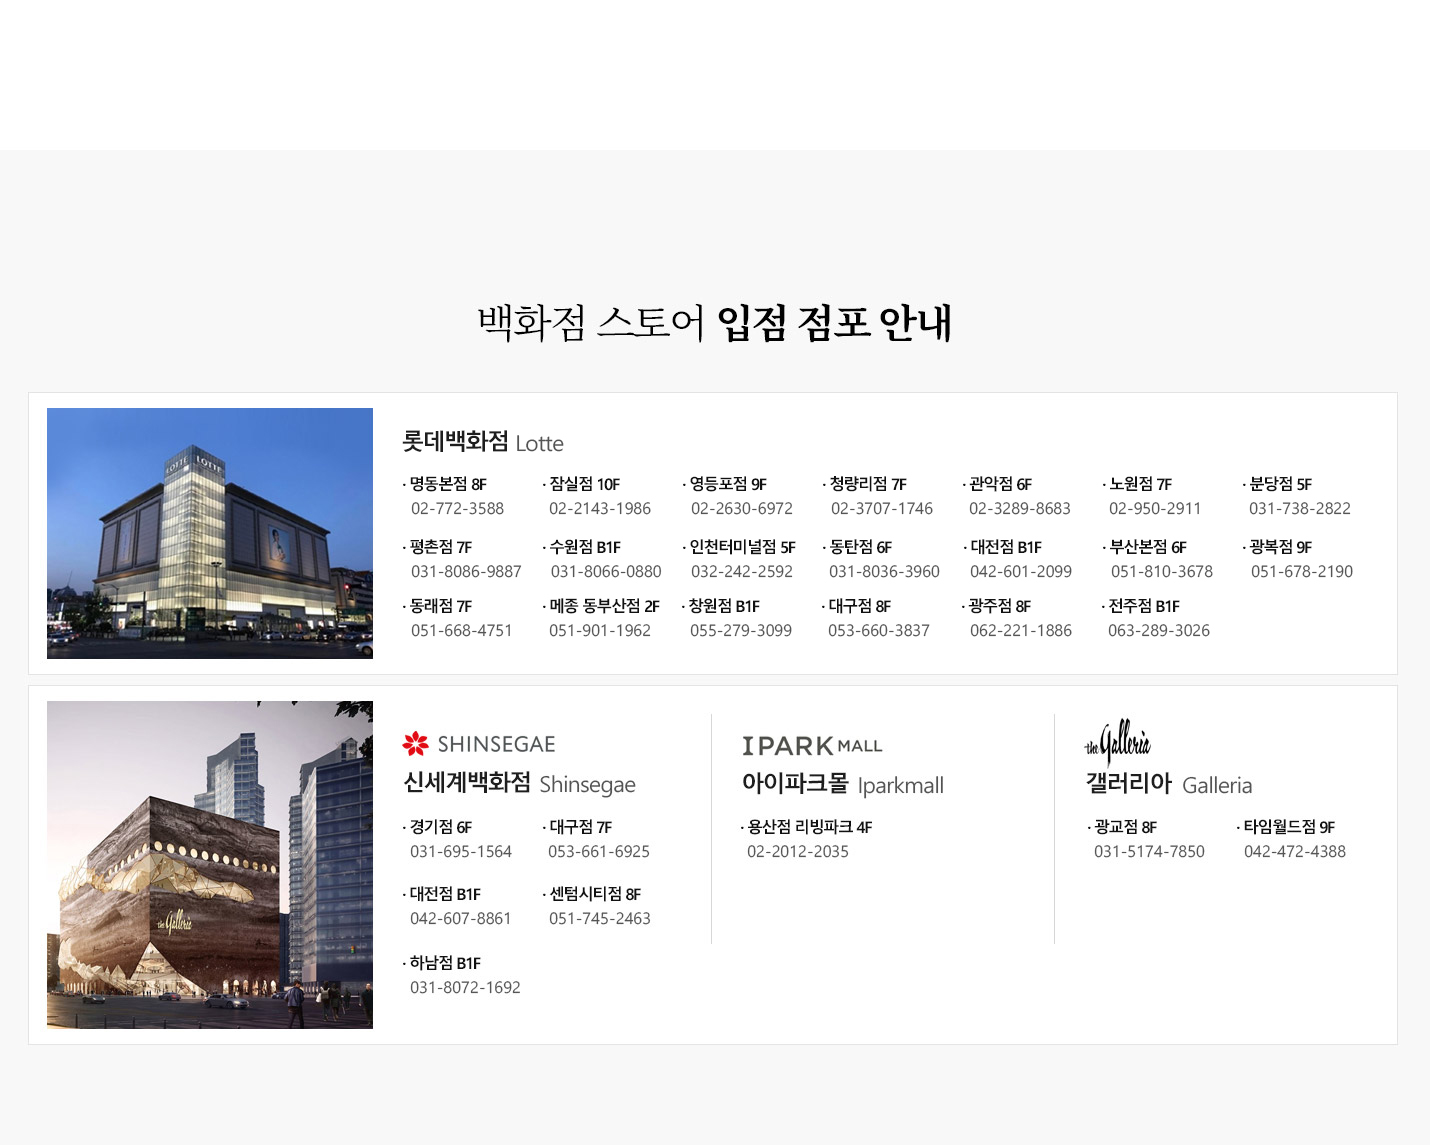Screen dimensions: 1430x1145
Task: Click the 청량리점 7F store name
Action: (868, 484)
